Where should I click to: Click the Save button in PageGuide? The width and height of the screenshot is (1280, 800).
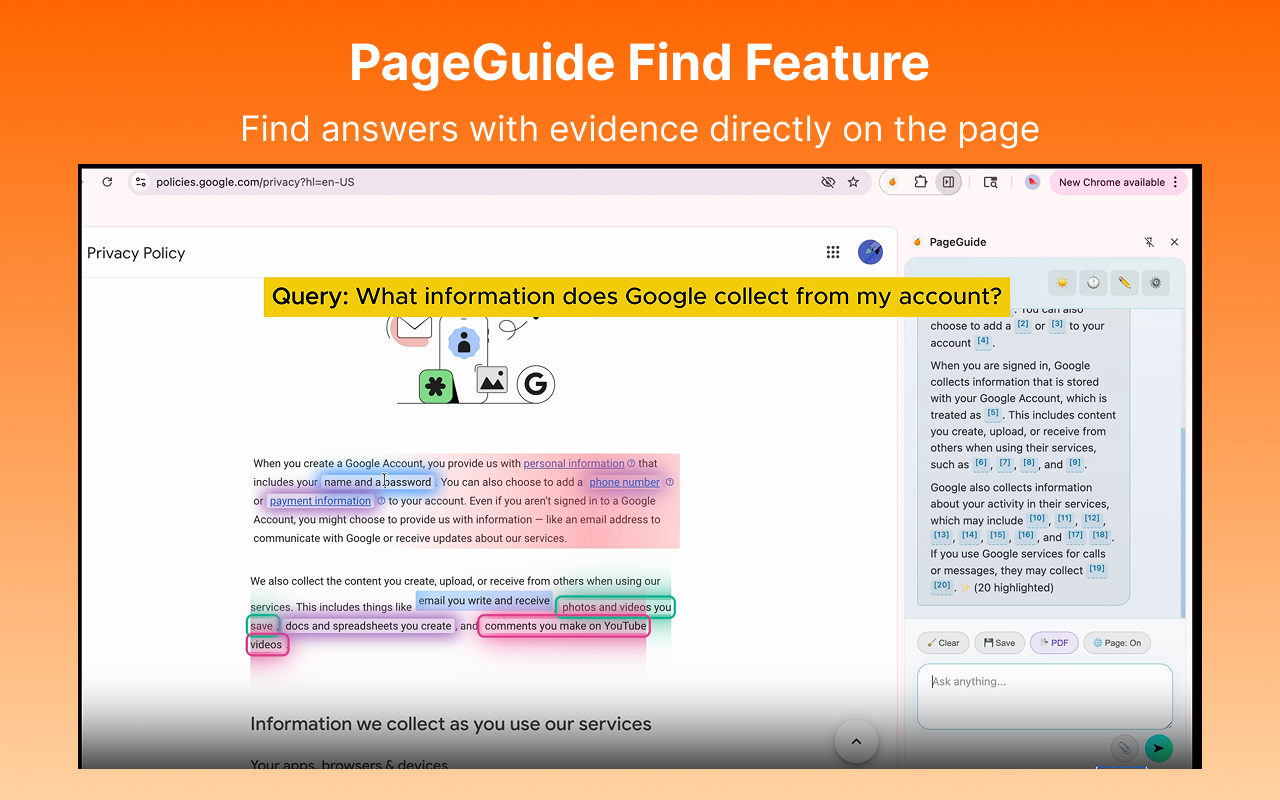[x=999, y=643]
